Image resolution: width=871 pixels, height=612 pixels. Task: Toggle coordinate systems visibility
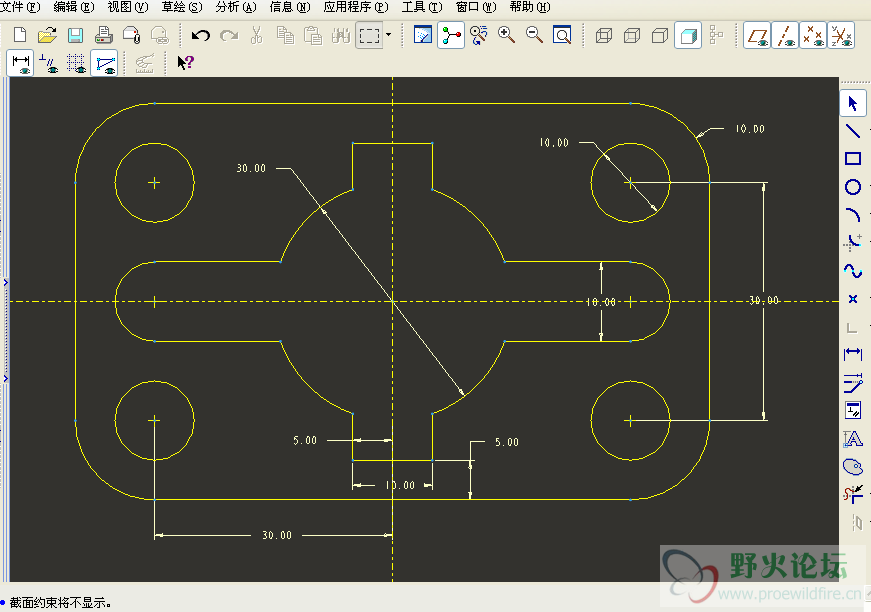click(841, 36)
